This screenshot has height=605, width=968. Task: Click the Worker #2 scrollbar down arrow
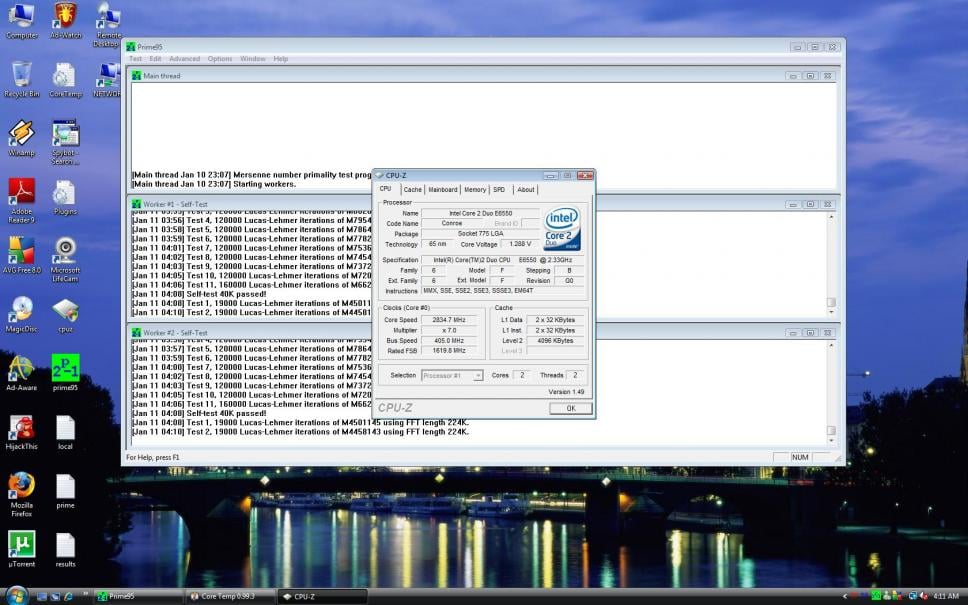click(831, 441)
